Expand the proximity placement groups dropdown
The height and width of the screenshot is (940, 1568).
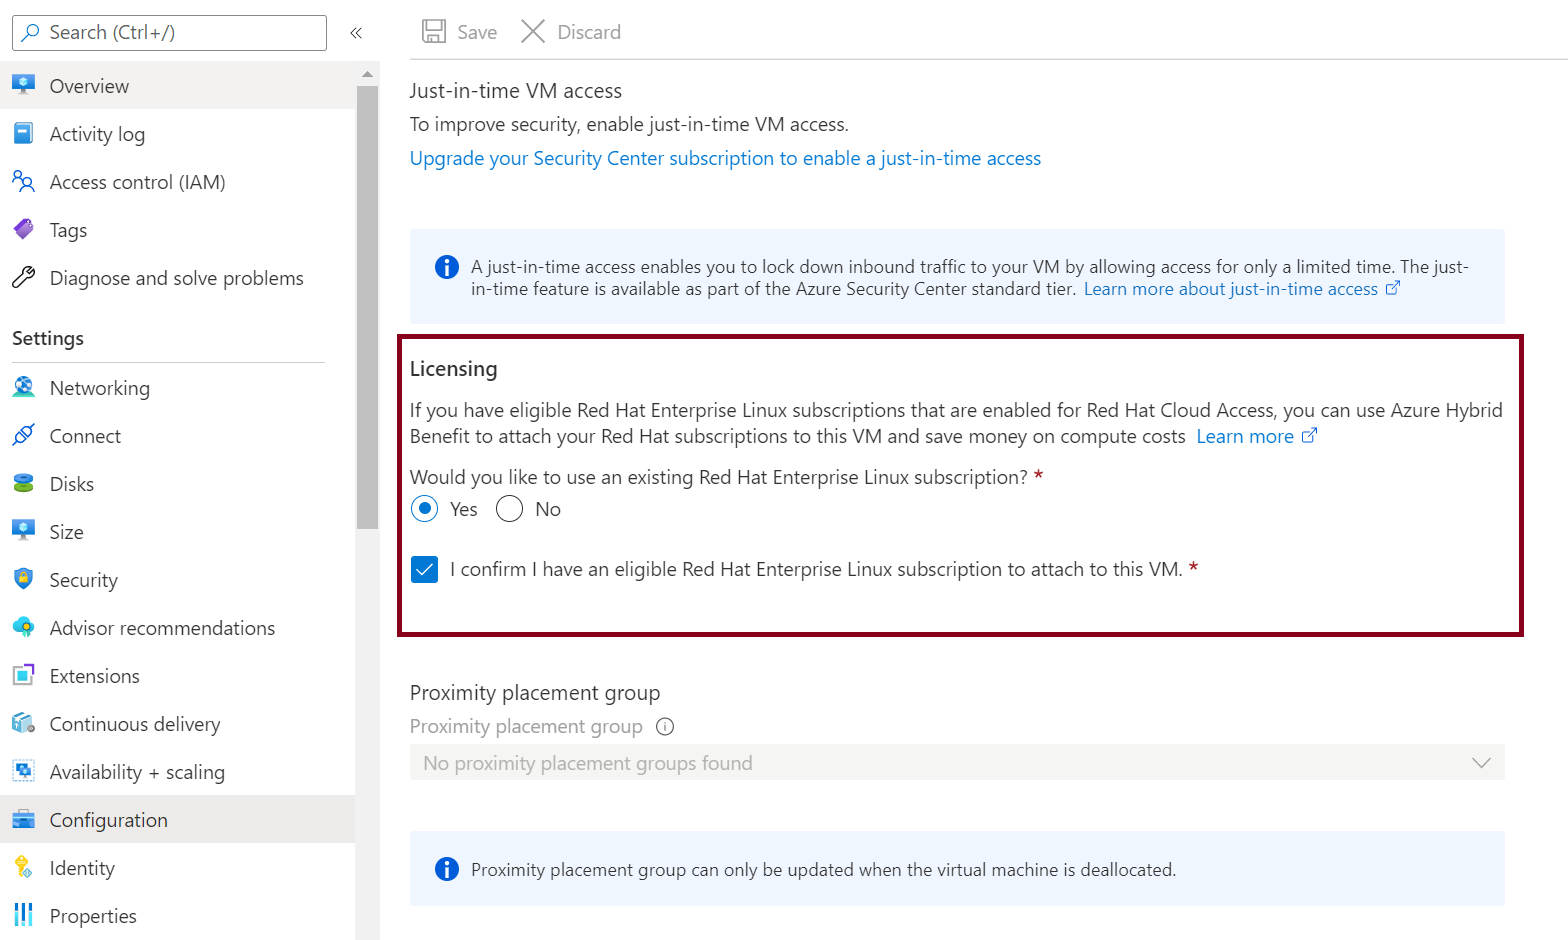(x=956, y=763)
